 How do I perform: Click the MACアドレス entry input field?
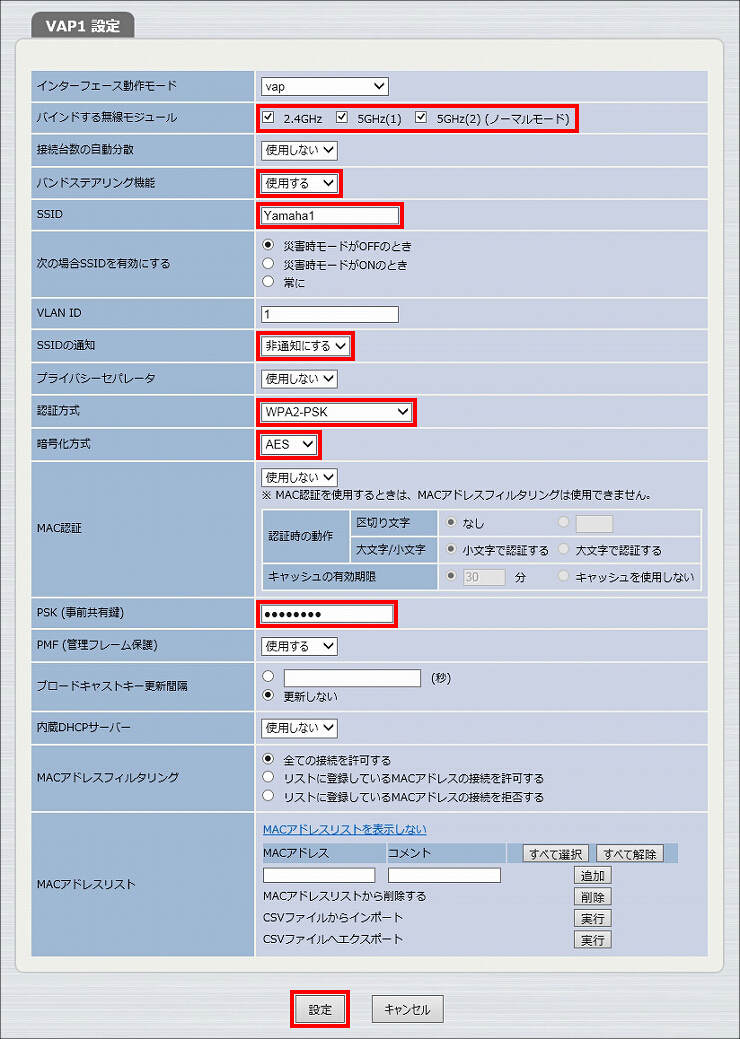click(x=319, y=875)
